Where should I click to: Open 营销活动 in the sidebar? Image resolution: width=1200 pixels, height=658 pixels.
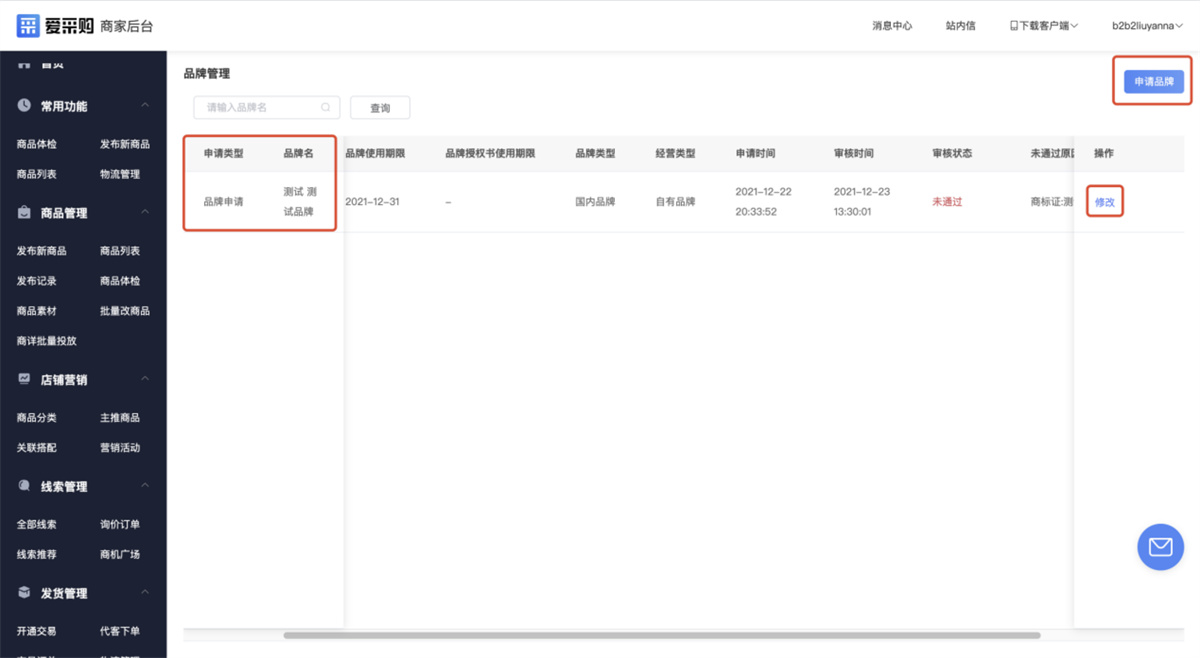(120, 448)
